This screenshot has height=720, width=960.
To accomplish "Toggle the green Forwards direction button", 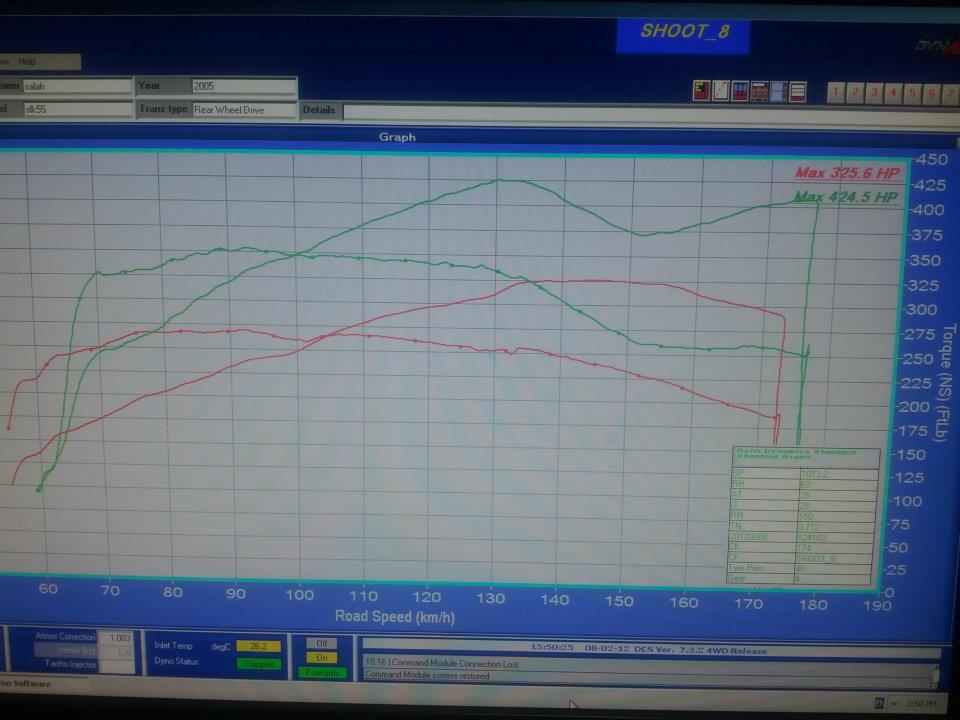I will (x=320, y=673).
